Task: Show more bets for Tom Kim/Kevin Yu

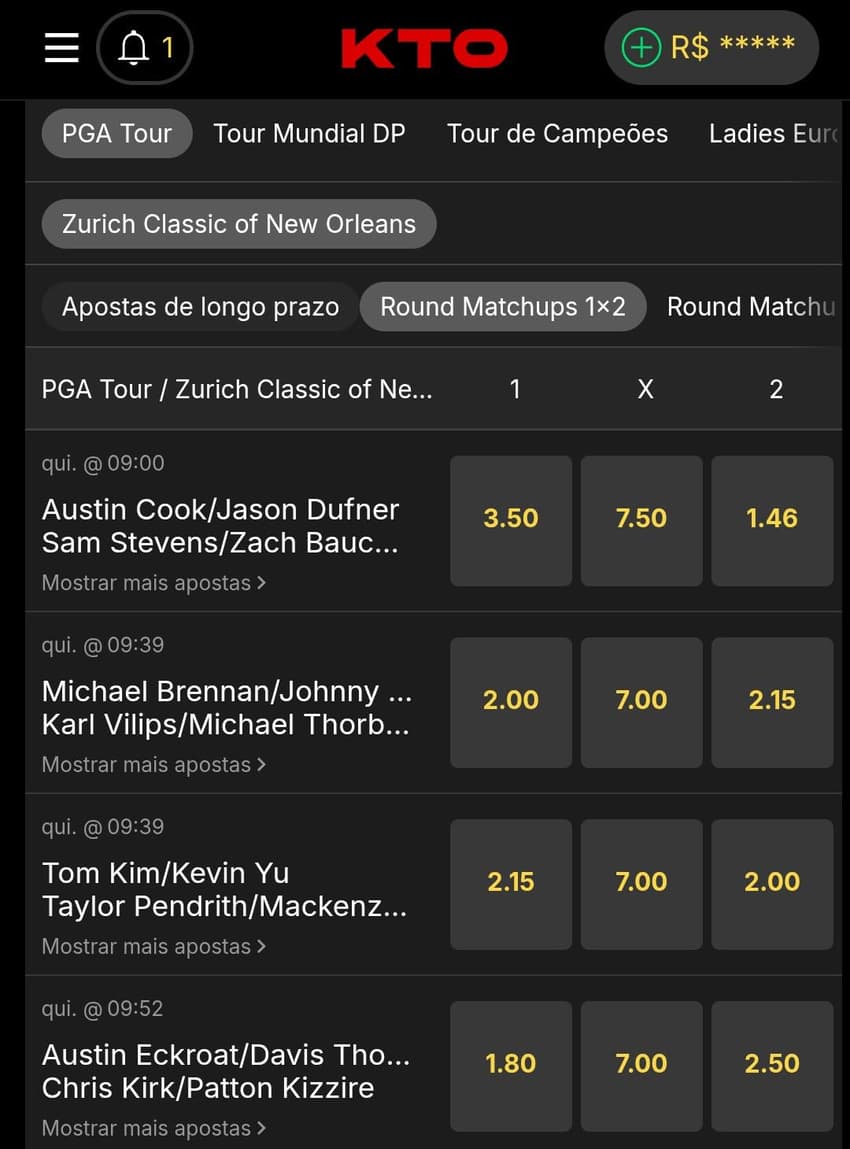Action: [154, 947]
